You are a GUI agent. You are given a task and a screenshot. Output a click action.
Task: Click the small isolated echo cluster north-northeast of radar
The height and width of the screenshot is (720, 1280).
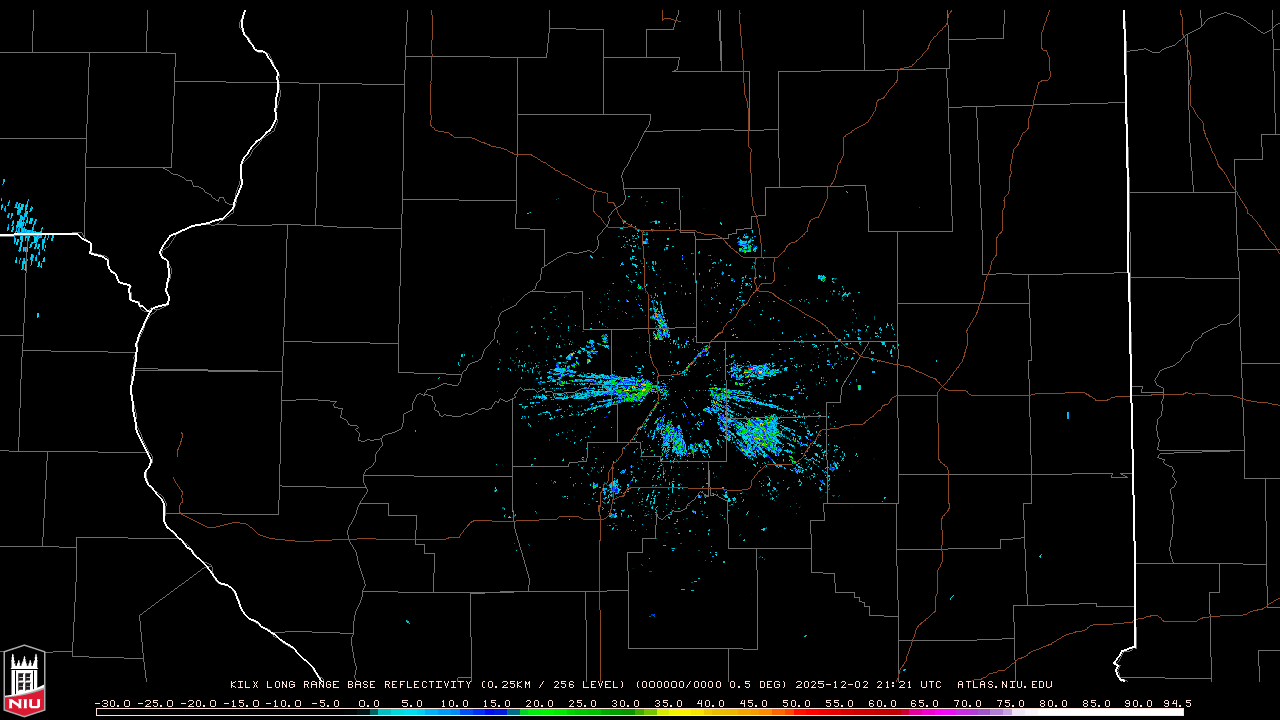(x=745, y=242)
